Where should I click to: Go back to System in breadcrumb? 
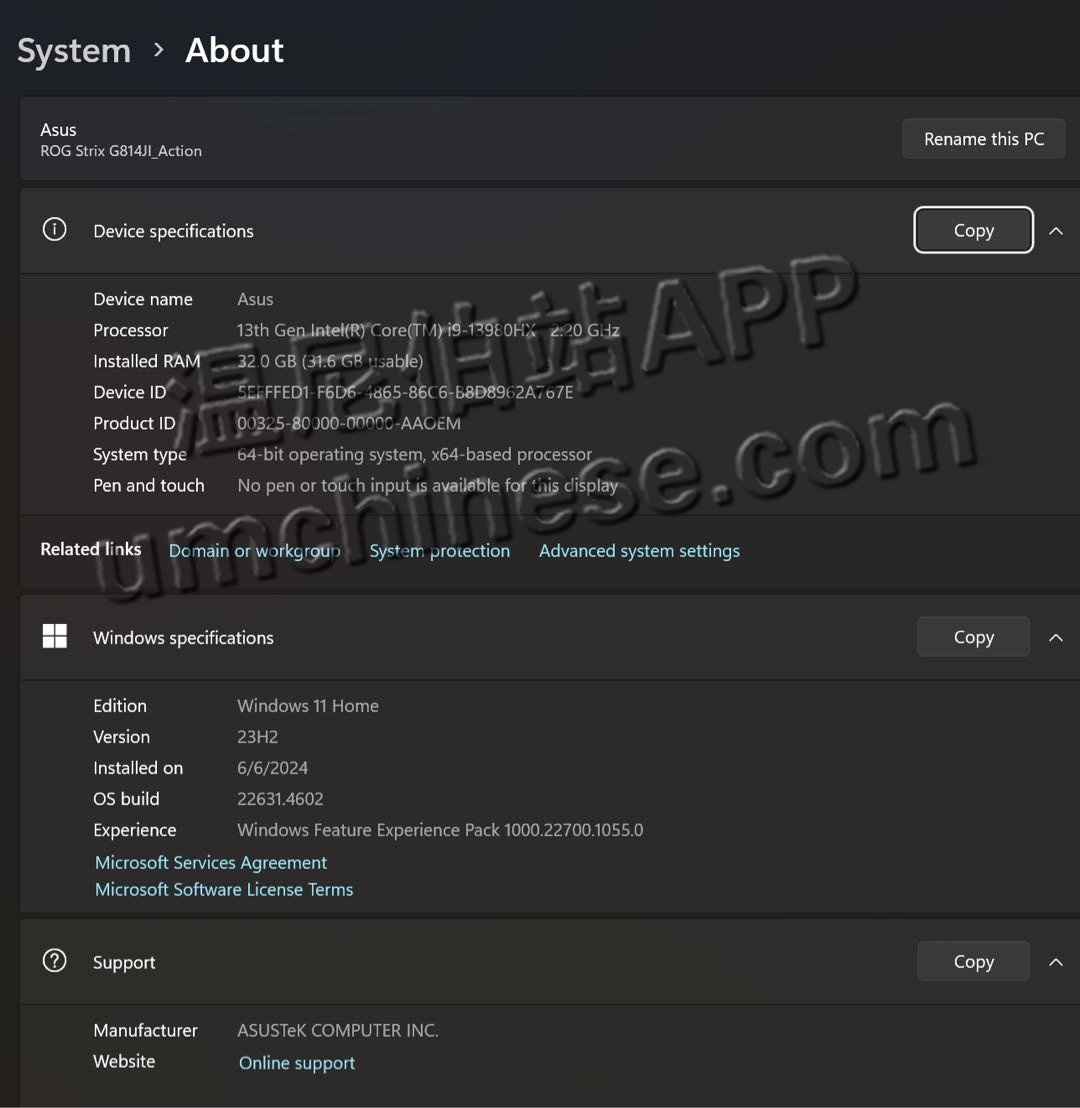[74, 50]
